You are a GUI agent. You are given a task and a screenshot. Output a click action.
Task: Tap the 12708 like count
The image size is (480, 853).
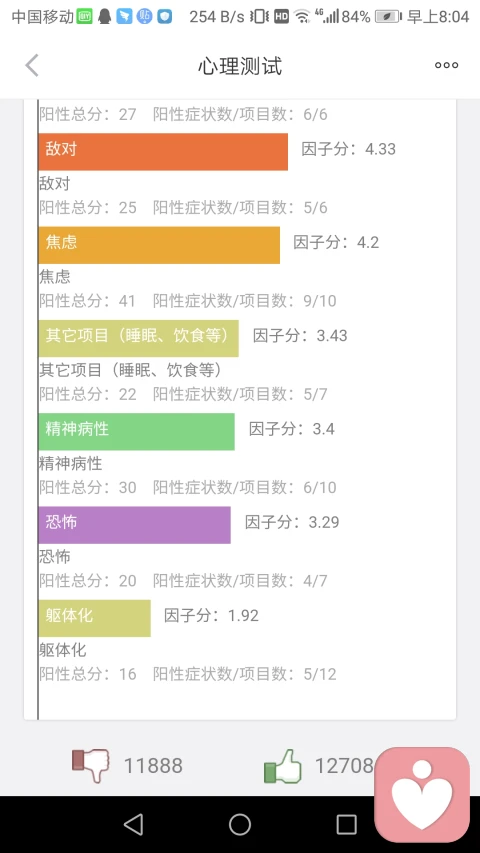click(344, 766)
